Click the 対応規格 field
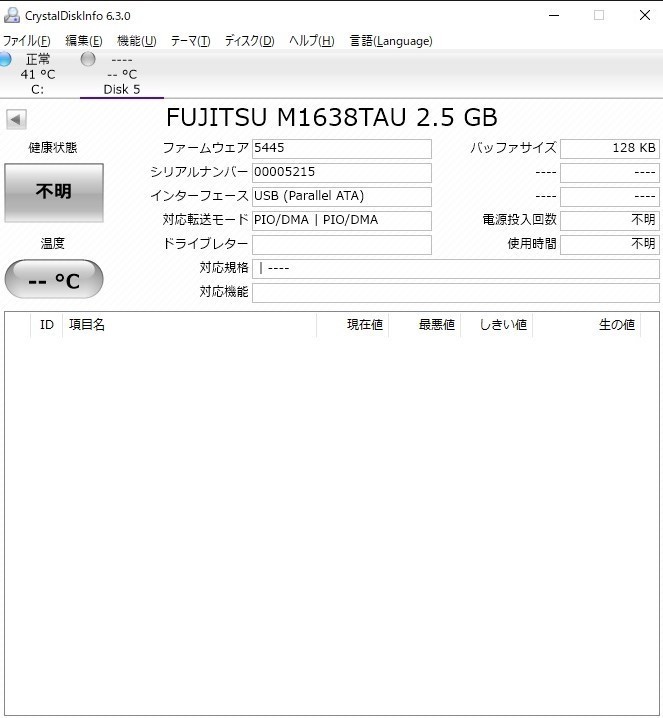 coord(456,268)
